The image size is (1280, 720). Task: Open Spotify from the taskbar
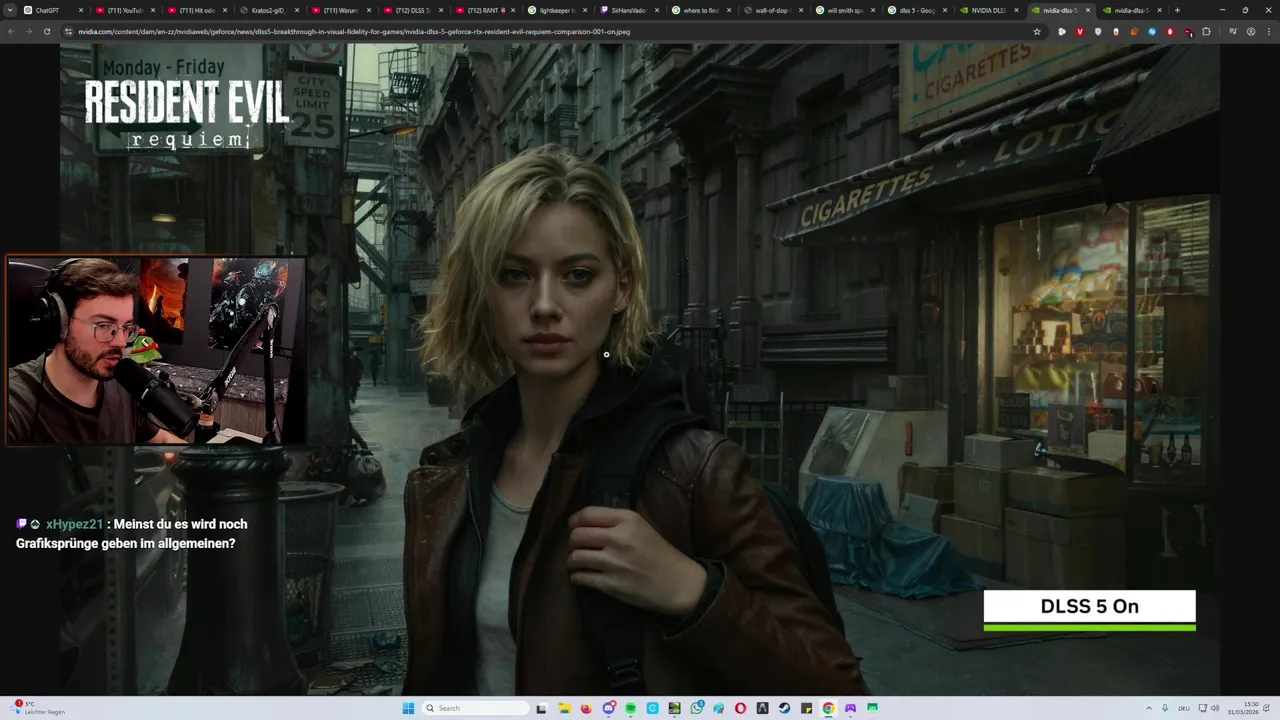pos(631,708)
